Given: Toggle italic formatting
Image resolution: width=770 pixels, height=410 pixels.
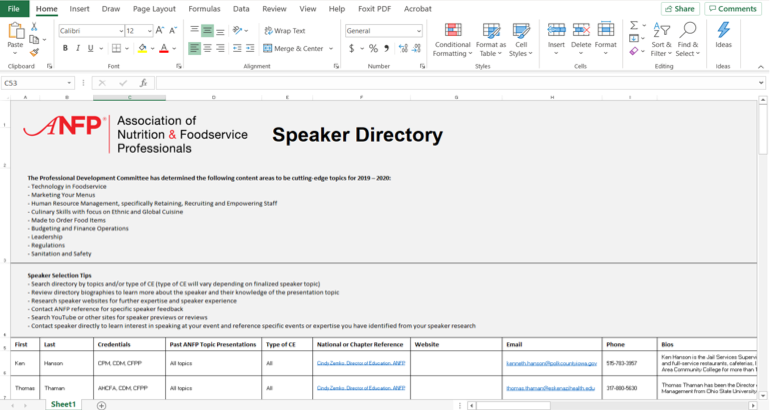Looking at the screenshot, I should click(76, 48).
